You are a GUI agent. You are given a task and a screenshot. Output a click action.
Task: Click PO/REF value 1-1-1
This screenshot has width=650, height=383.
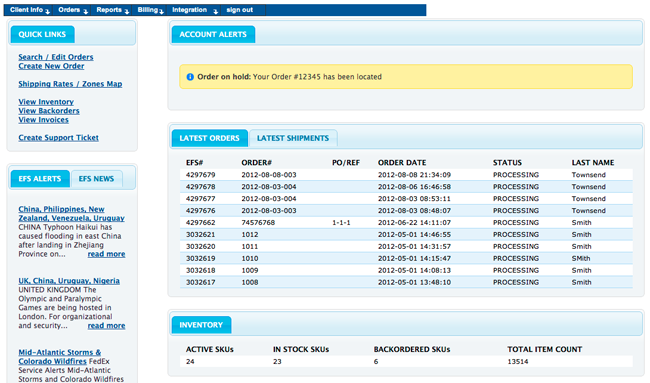point(341,223)
